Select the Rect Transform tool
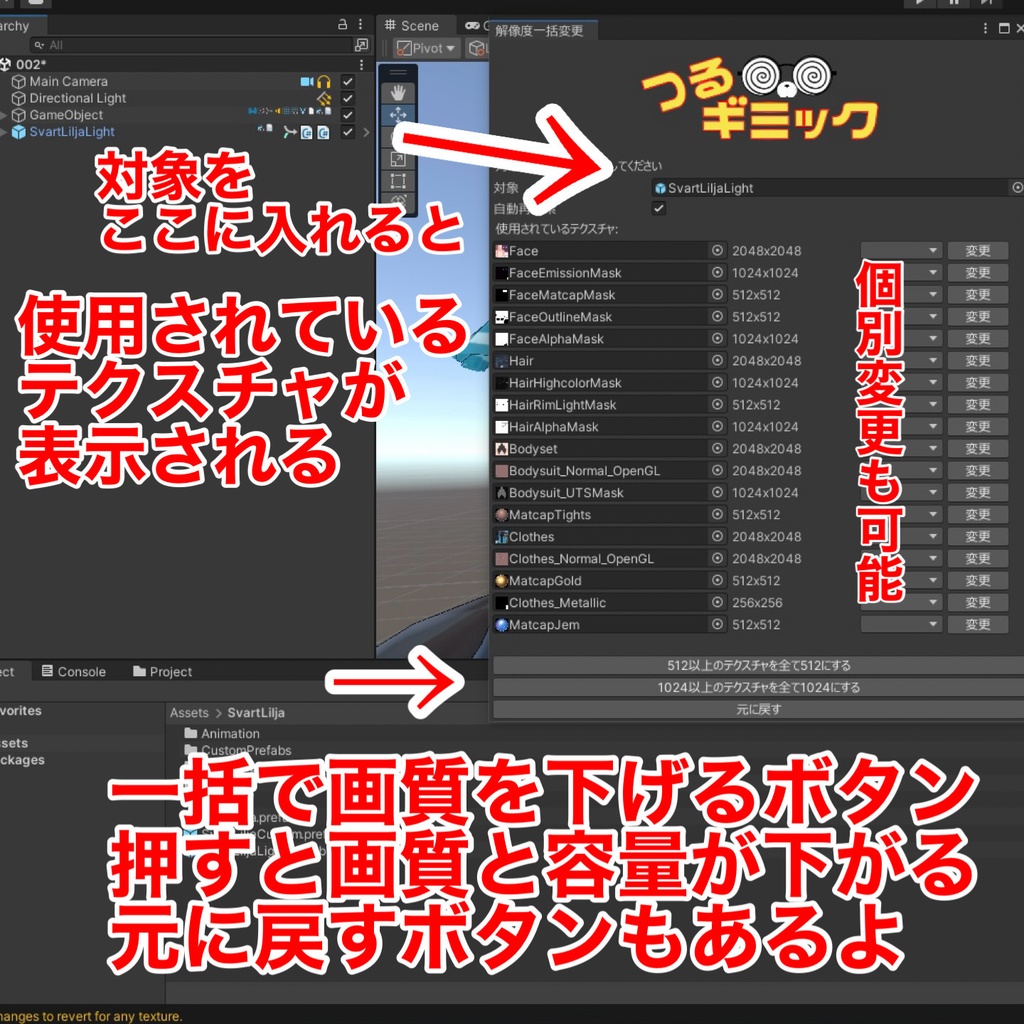This screenshot has height=1024, width=1024. [398, 180]
